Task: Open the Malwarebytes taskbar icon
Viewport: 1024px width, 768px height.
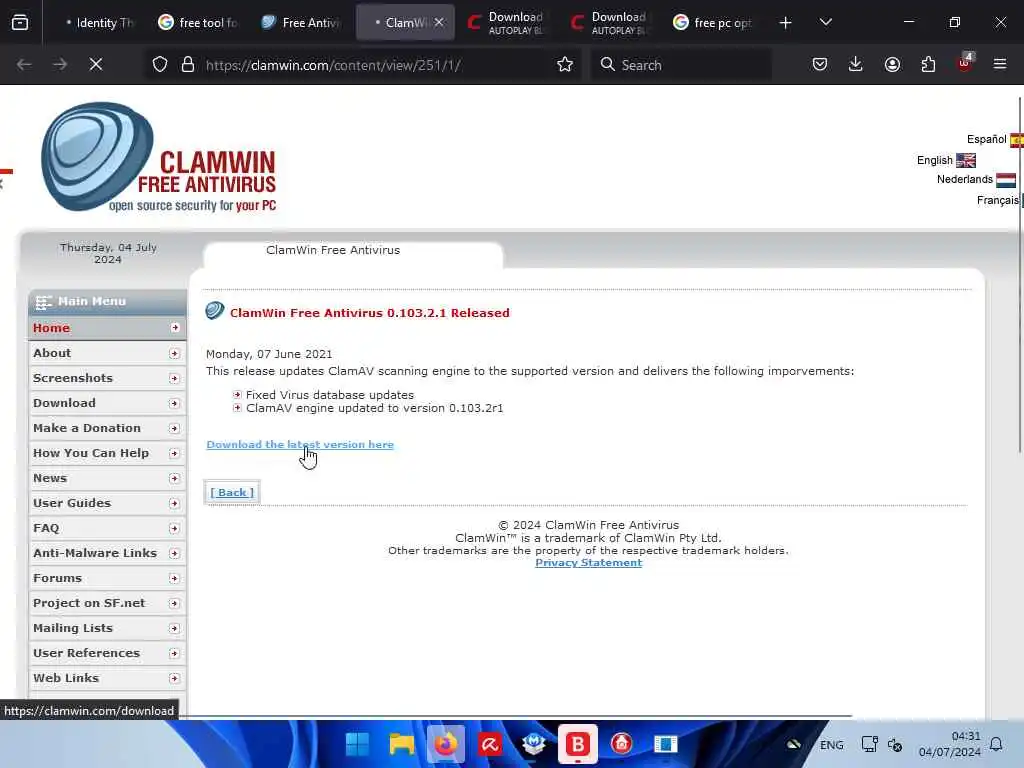Action: pos(534,744)
